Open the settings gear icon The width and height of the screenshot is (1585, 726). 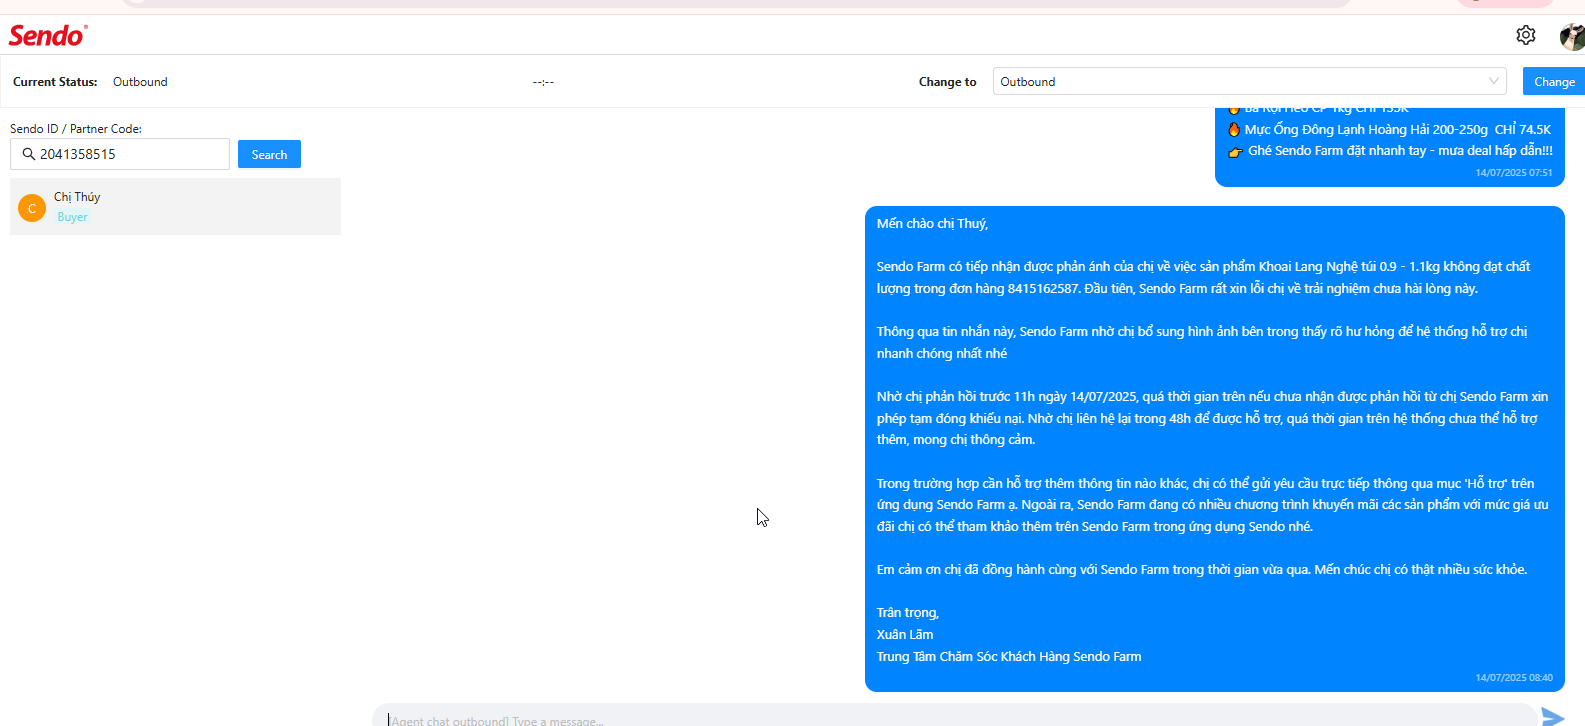pyautogui.click(x=1525, y=35)
